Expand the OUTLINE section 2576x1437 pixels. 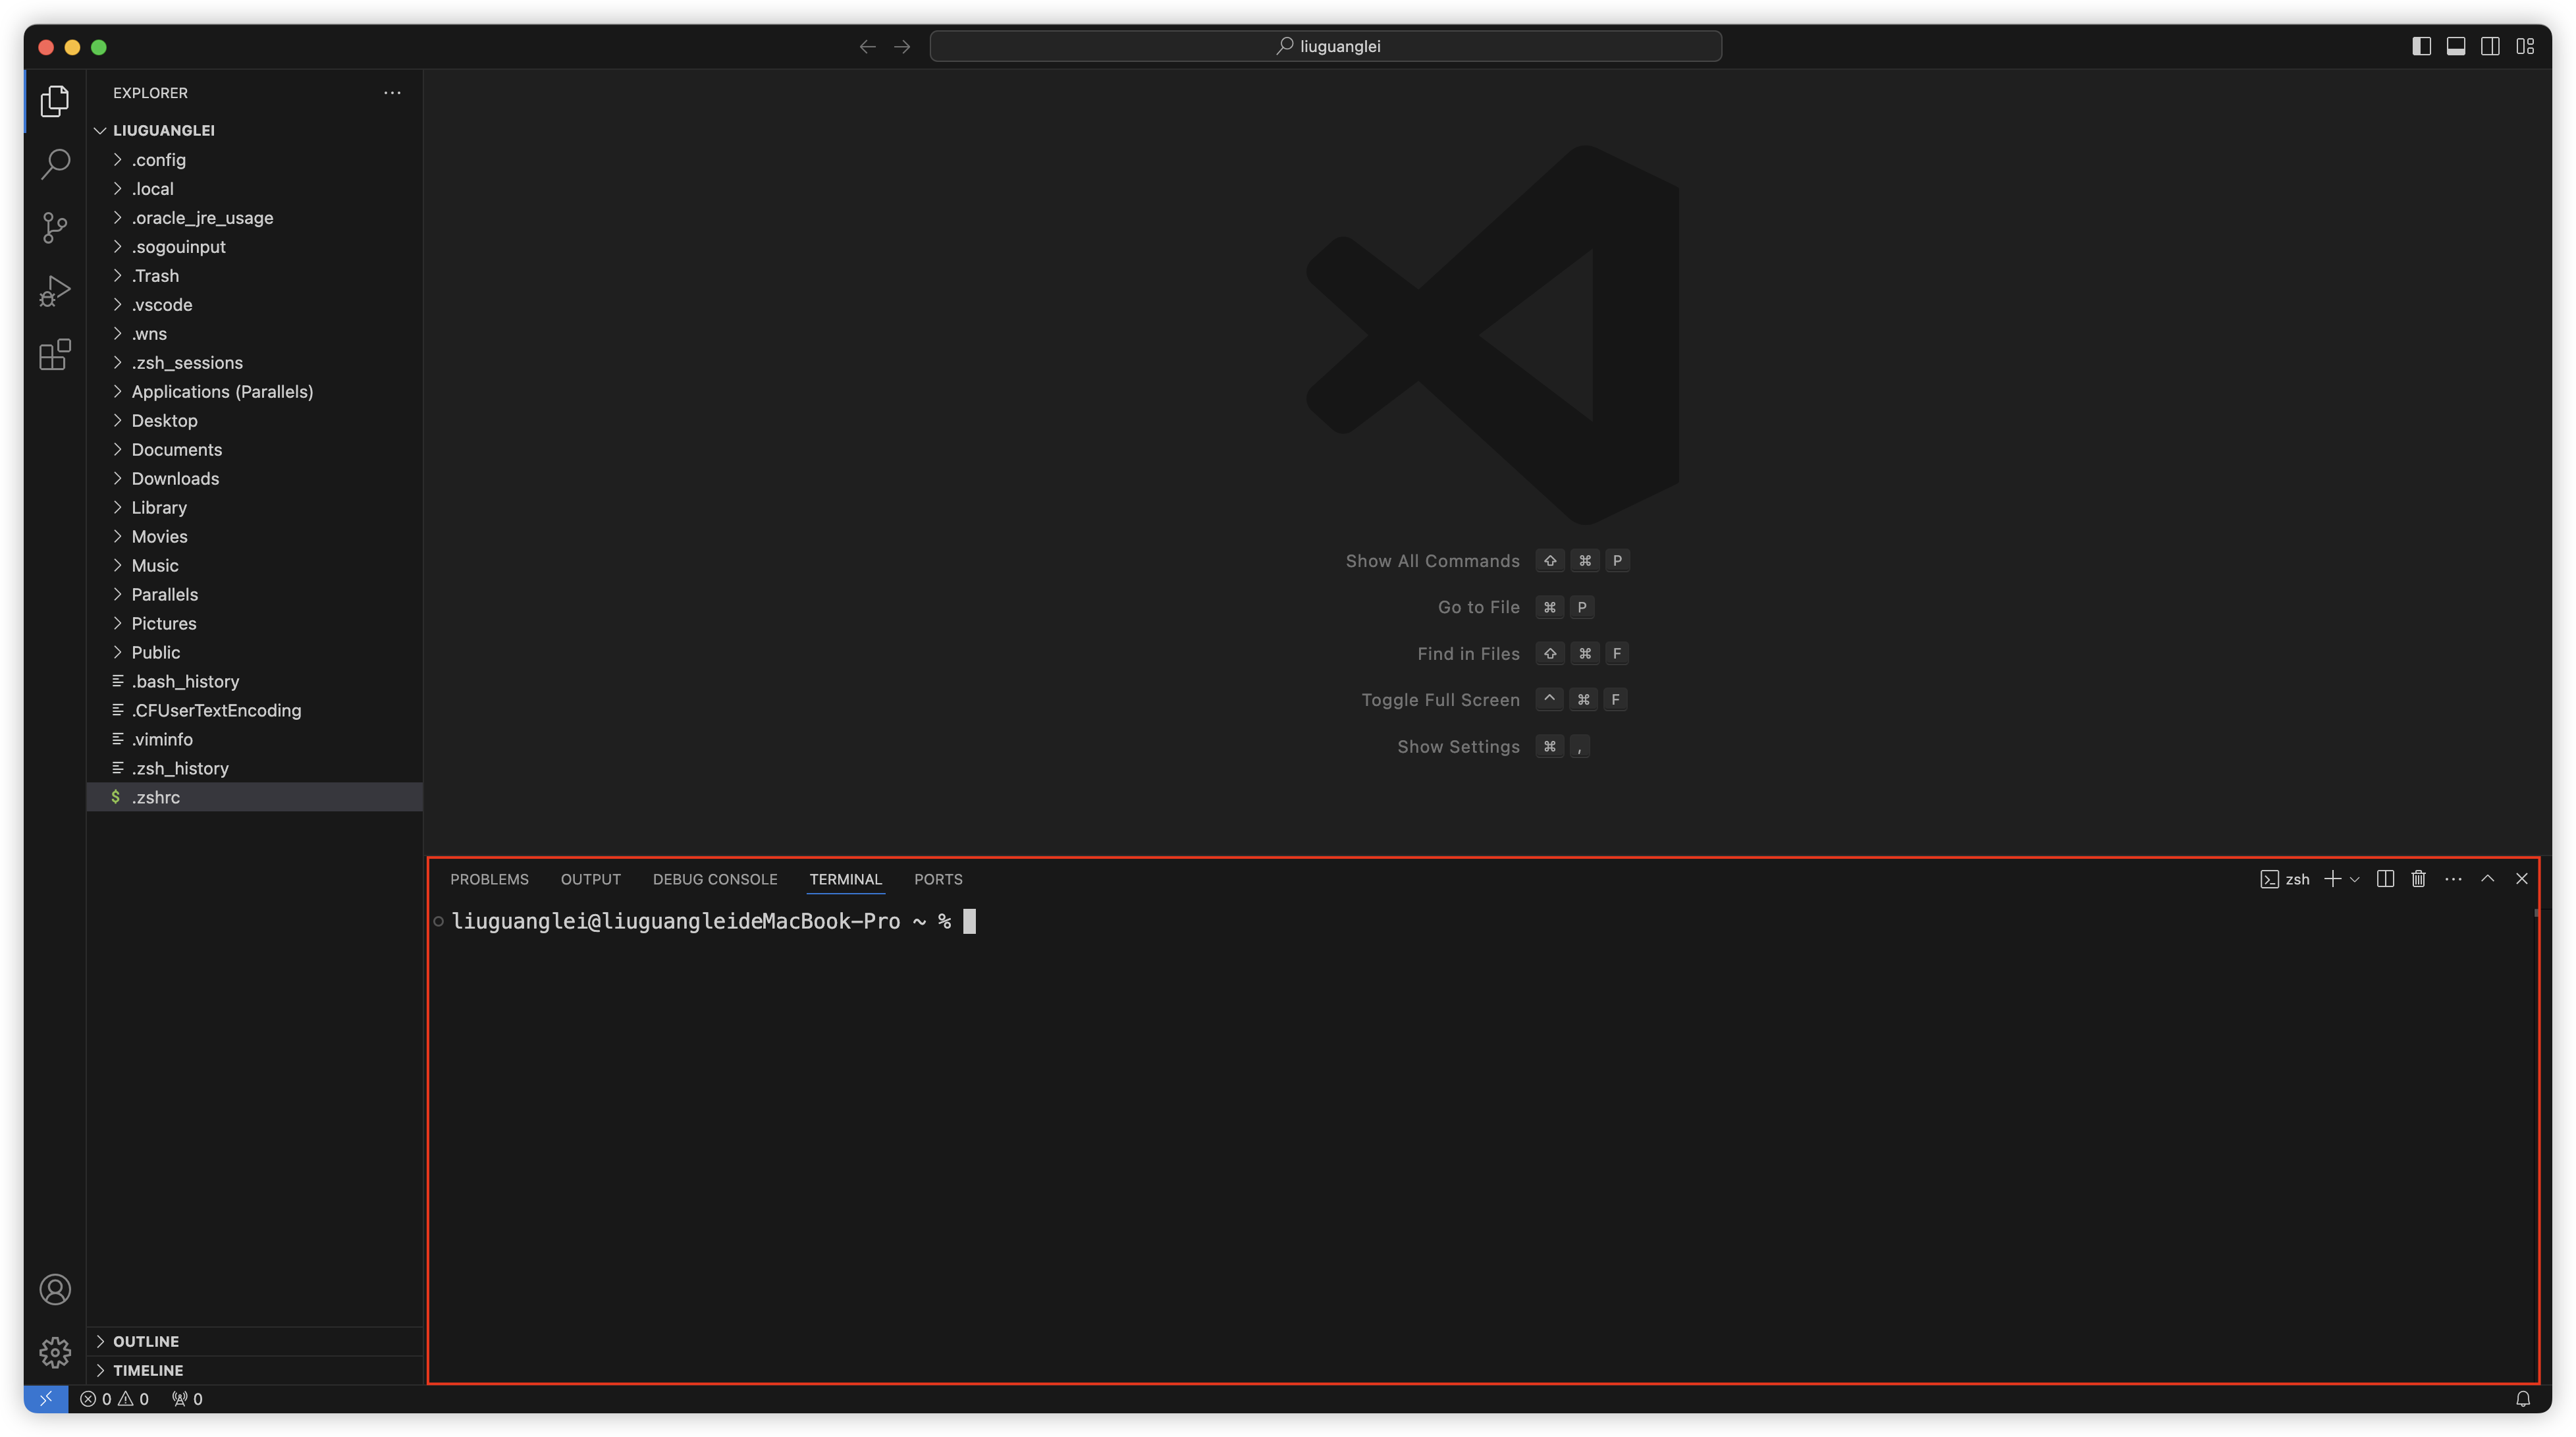pyautogui.click(x=145, y=1341)
